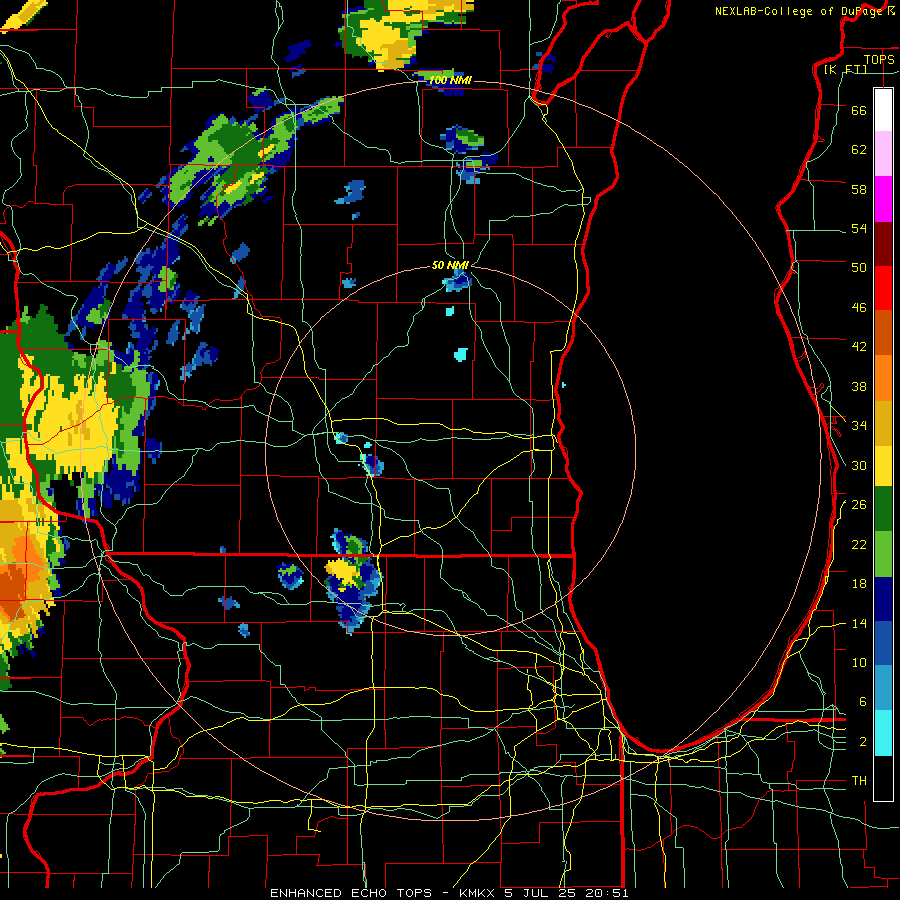
Task: Pick the bright yellow legend swatch
Action: click(883, 466)
